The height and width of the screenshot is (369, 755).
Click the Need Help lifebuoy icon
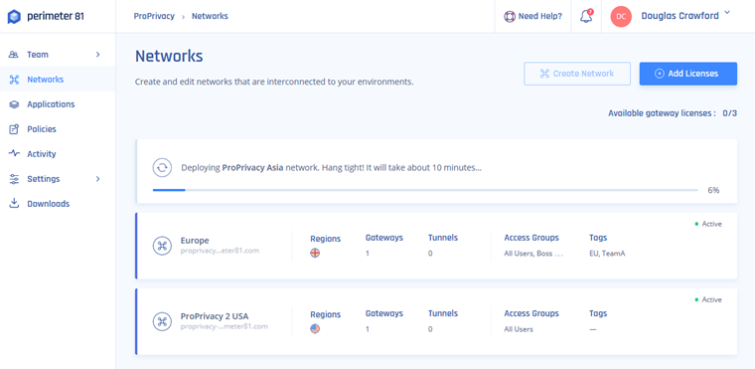pyautogui.click(x=509, y=16)
